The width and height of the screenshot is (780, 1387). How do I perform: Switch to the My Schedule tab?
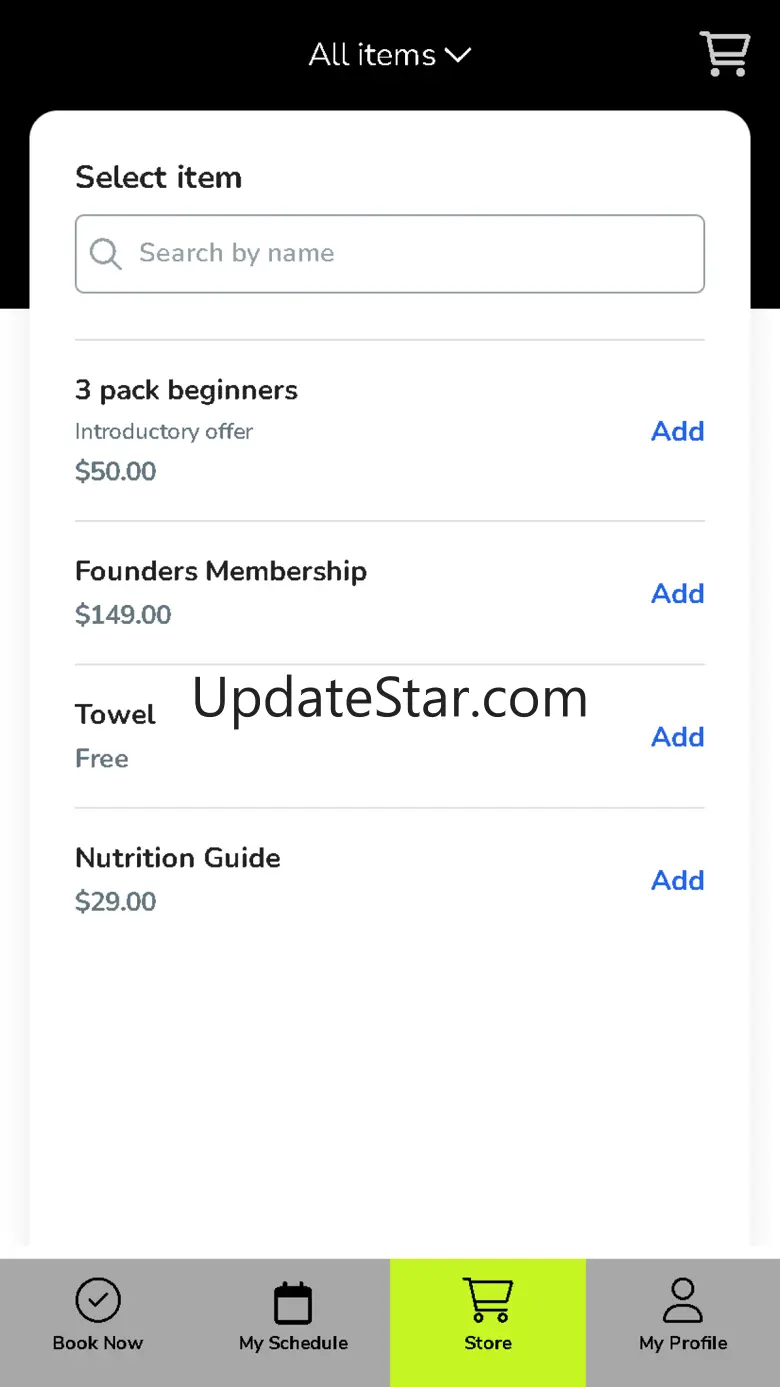[x=293, y=1342]
